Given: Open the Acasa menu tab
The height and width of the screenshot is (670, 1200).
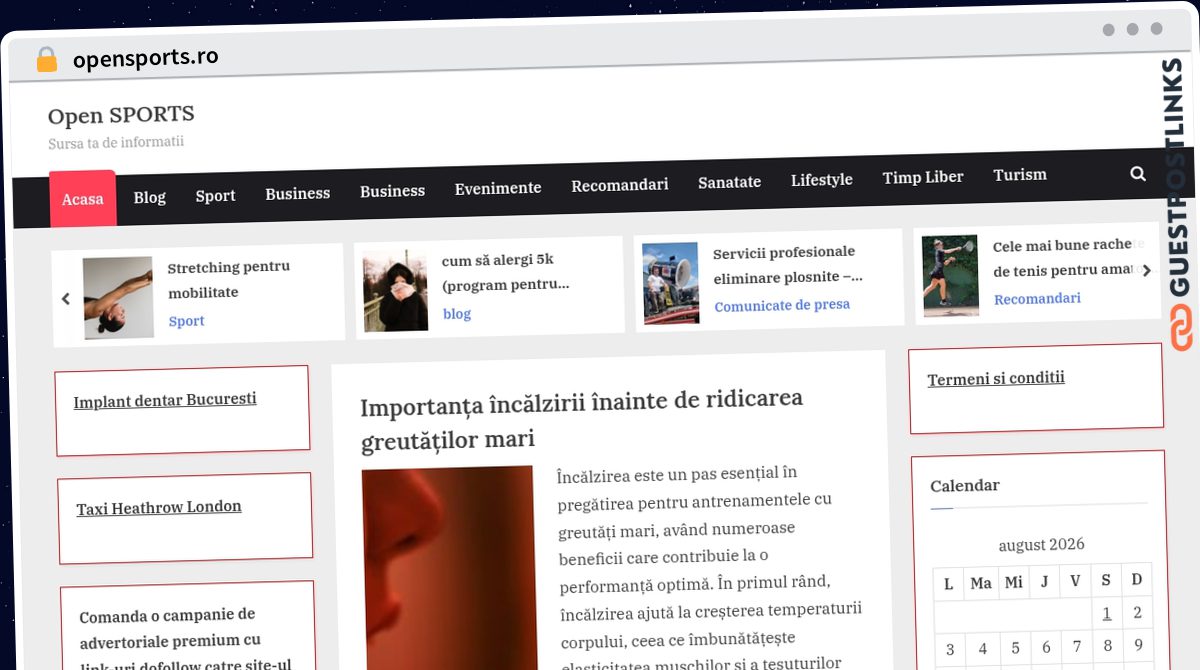Looking at the screenshot, I should pos(83,199).
